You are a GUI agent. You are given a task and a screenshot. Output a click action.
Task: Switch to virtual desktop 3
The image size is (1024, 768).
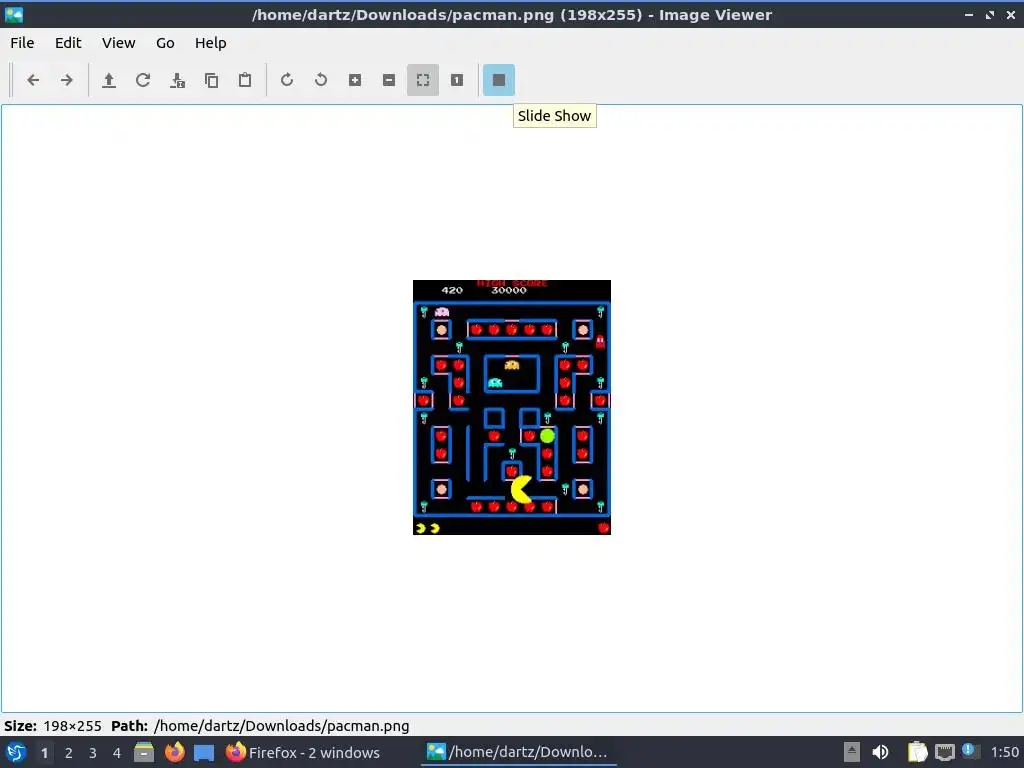[x=93, y=753]
